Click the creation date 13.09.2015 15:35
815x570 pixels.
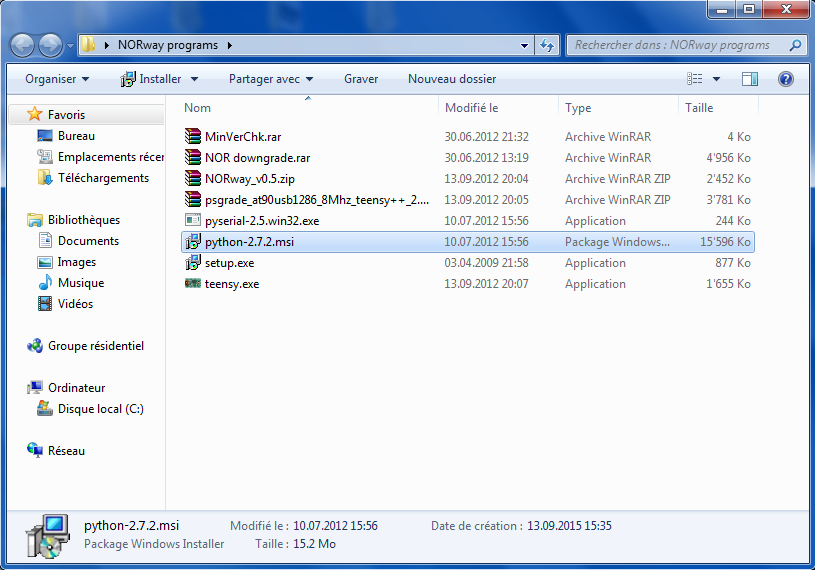coord(569,526)
